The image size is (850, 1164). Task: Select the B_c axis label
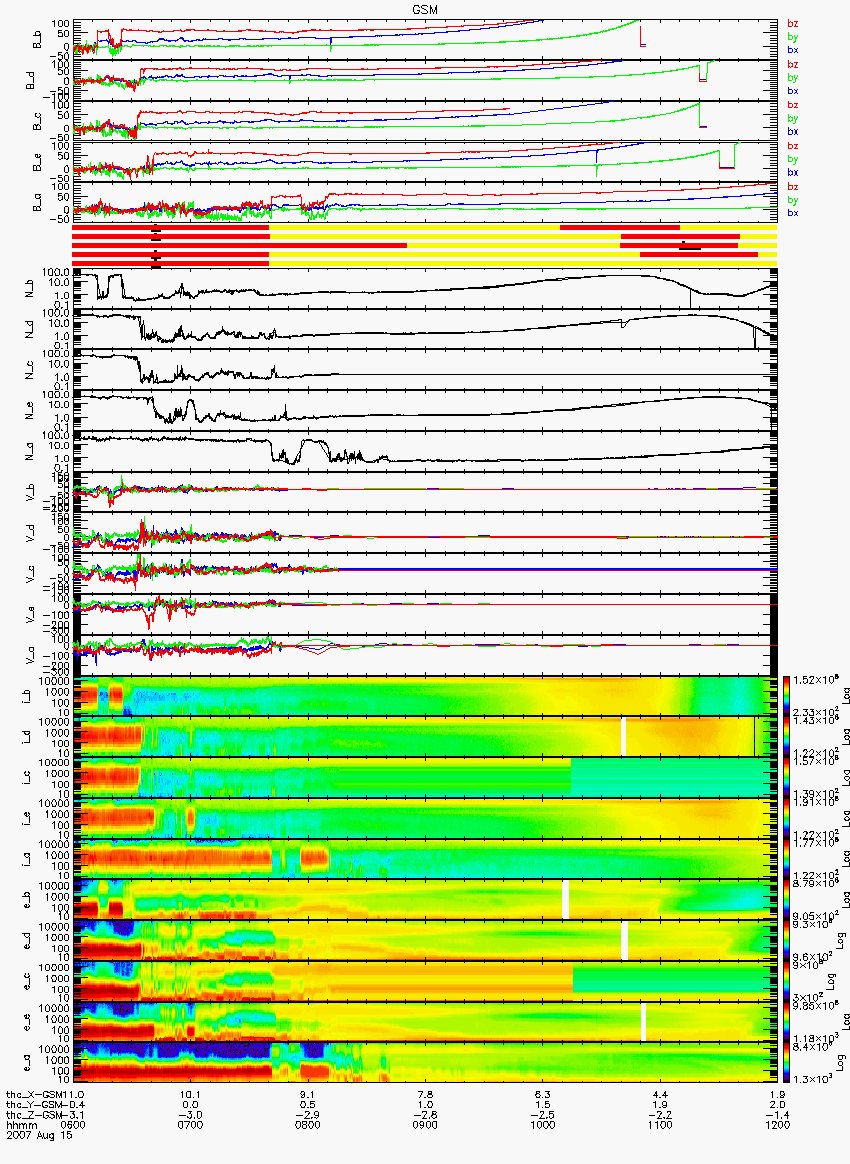(36, 121)
